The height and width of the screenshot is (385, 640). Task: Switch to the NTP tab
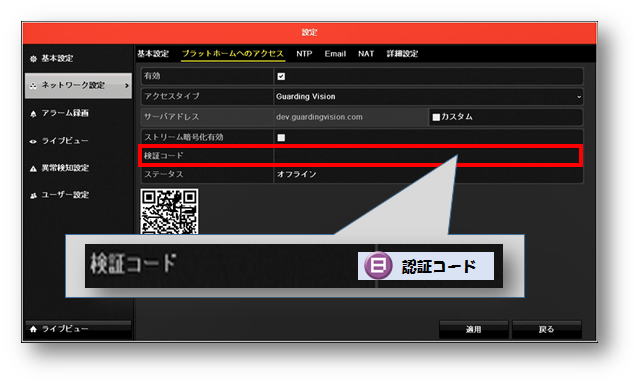pyautogui.click(x=304, y=54)
